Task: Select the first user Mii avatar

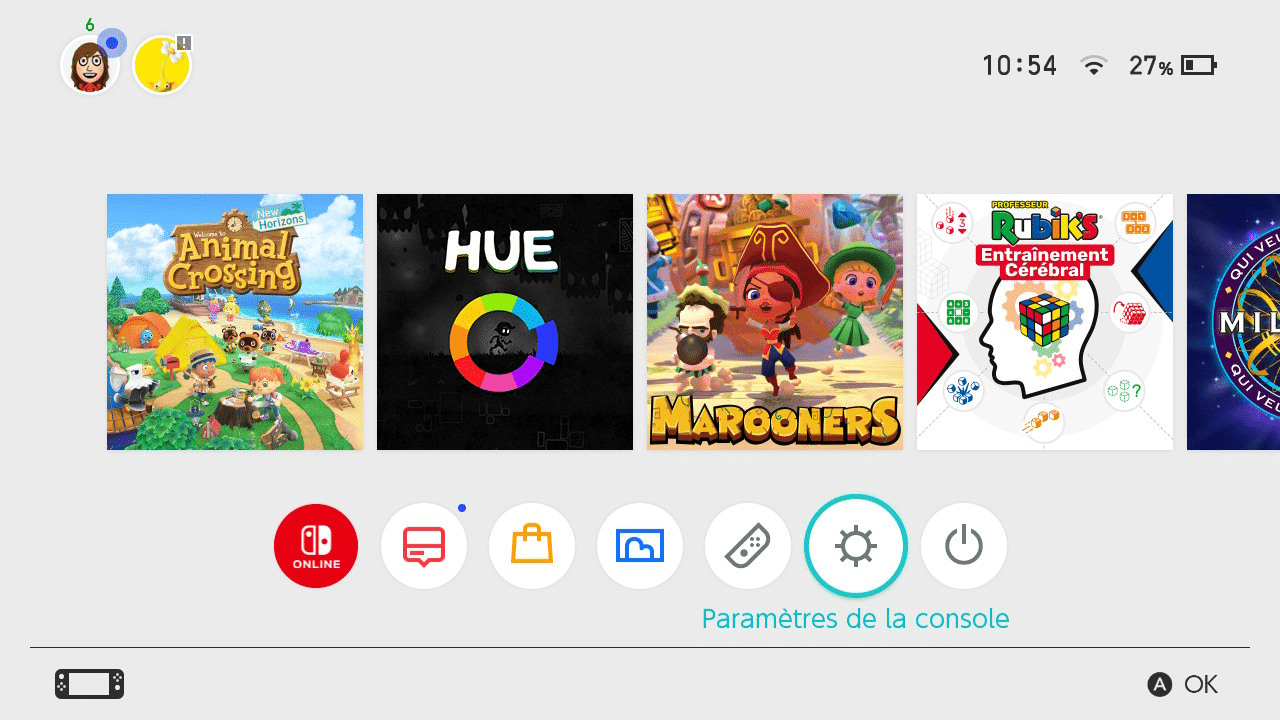Action: (90, 66)
